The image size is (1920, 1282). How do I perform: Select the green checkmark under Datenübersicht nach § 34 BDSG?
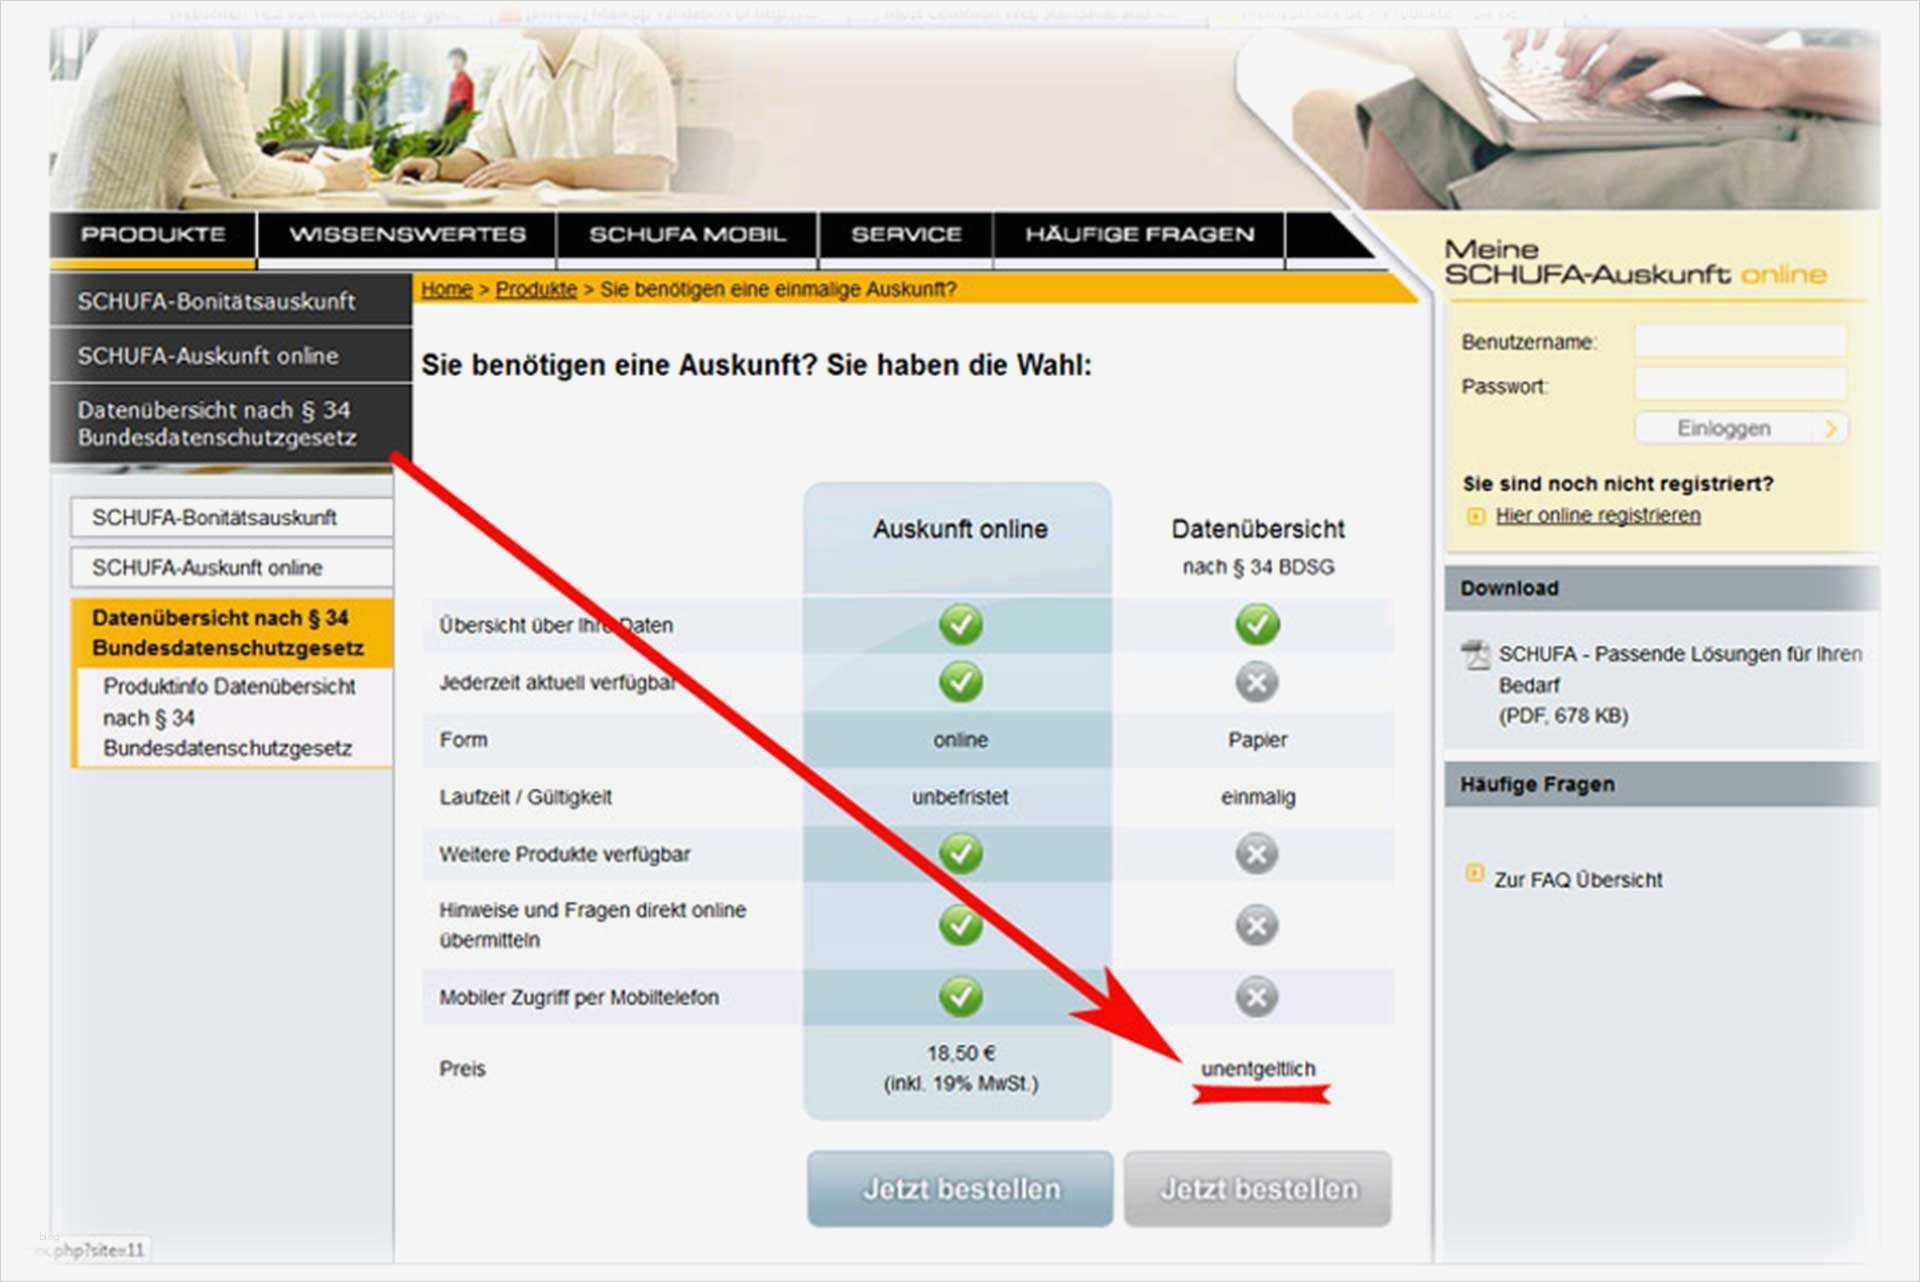[x=1256, y=624]
